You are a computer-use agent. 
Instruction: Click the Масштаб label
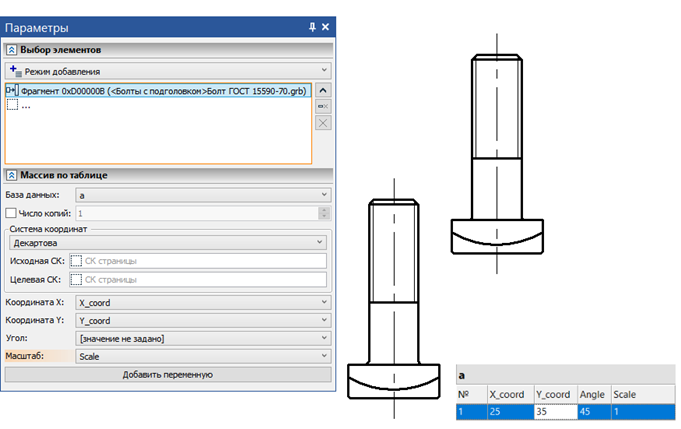coord(25,356)
